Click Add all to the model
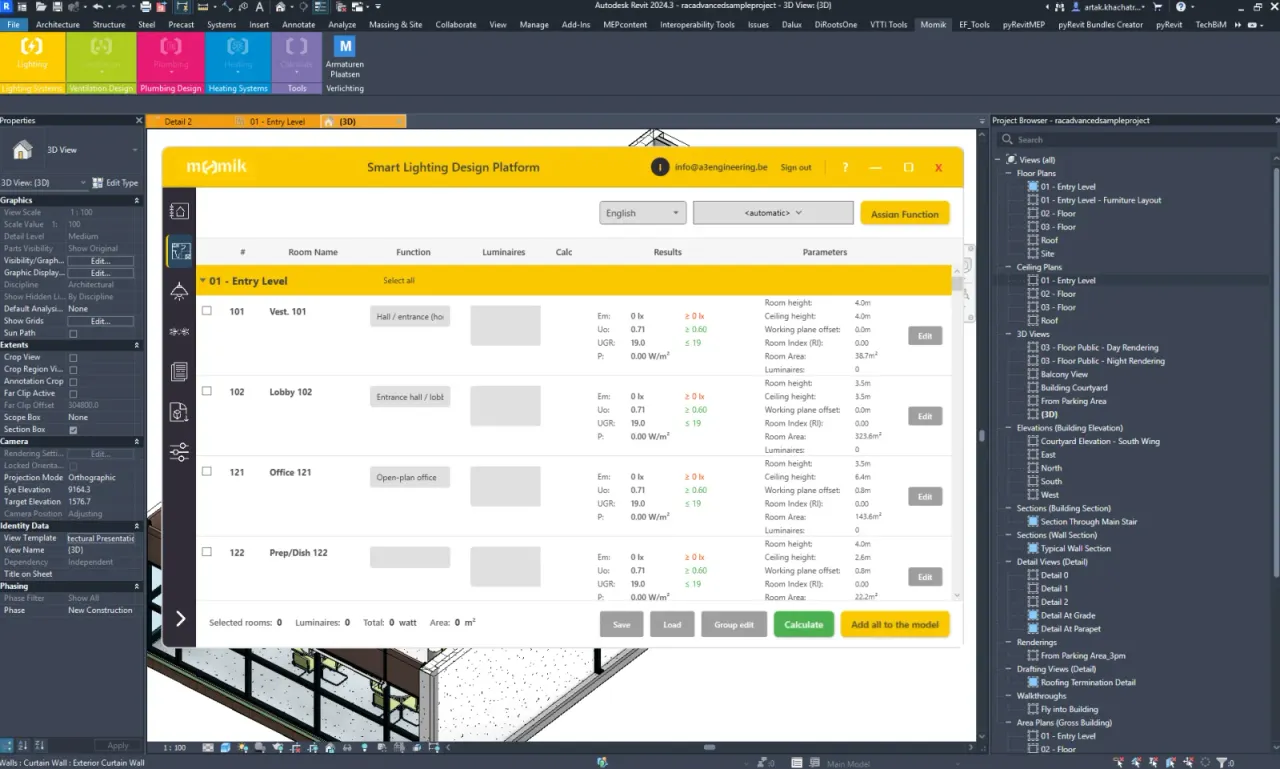The height and width of the screenshot is (769, 1280). pos(895,624)
